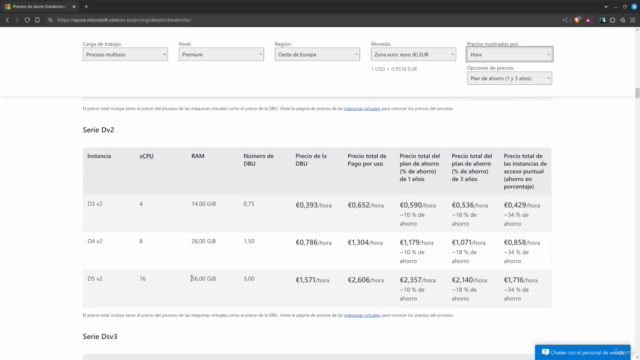Viewport: 640px width, 360px height.
Task: Select the 0,75 DBU count for D3 v2
Action: tap(249, 204)
